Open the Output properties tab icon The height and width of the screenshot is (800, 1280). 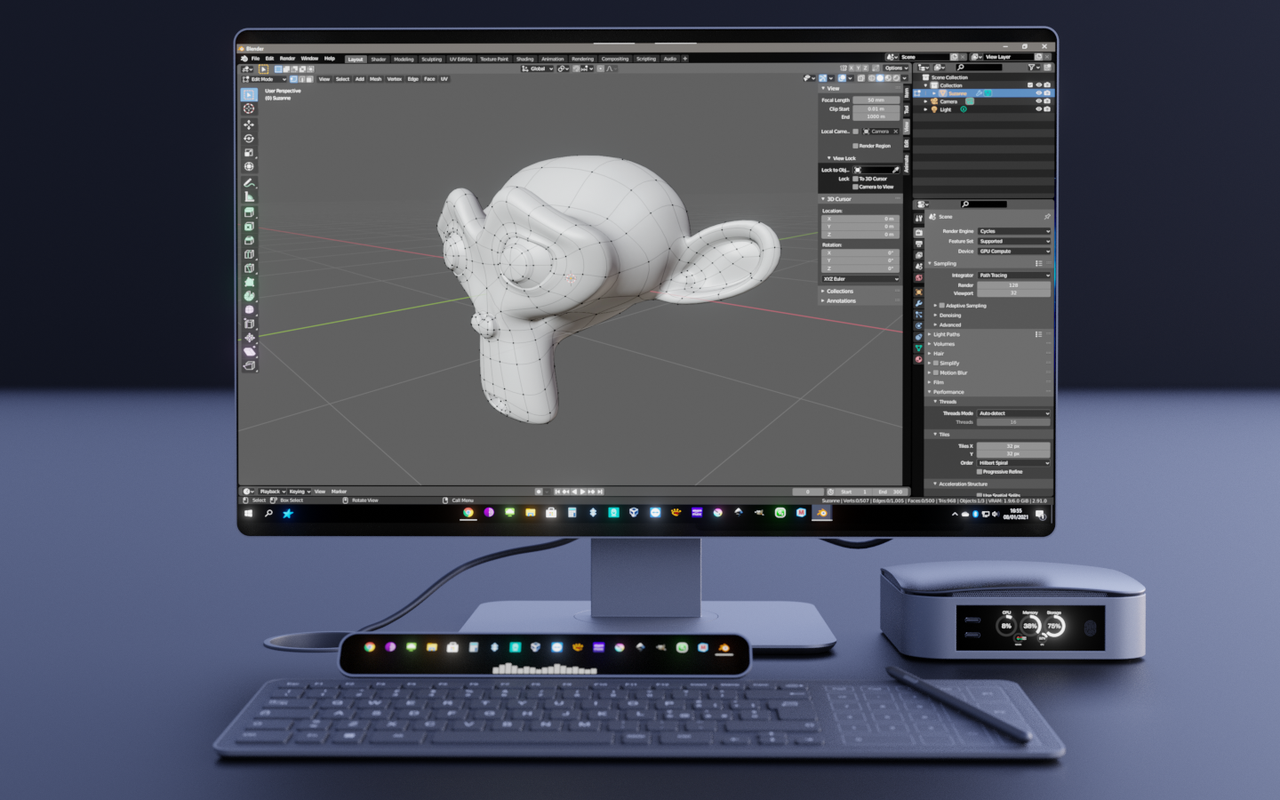point(919,244)
